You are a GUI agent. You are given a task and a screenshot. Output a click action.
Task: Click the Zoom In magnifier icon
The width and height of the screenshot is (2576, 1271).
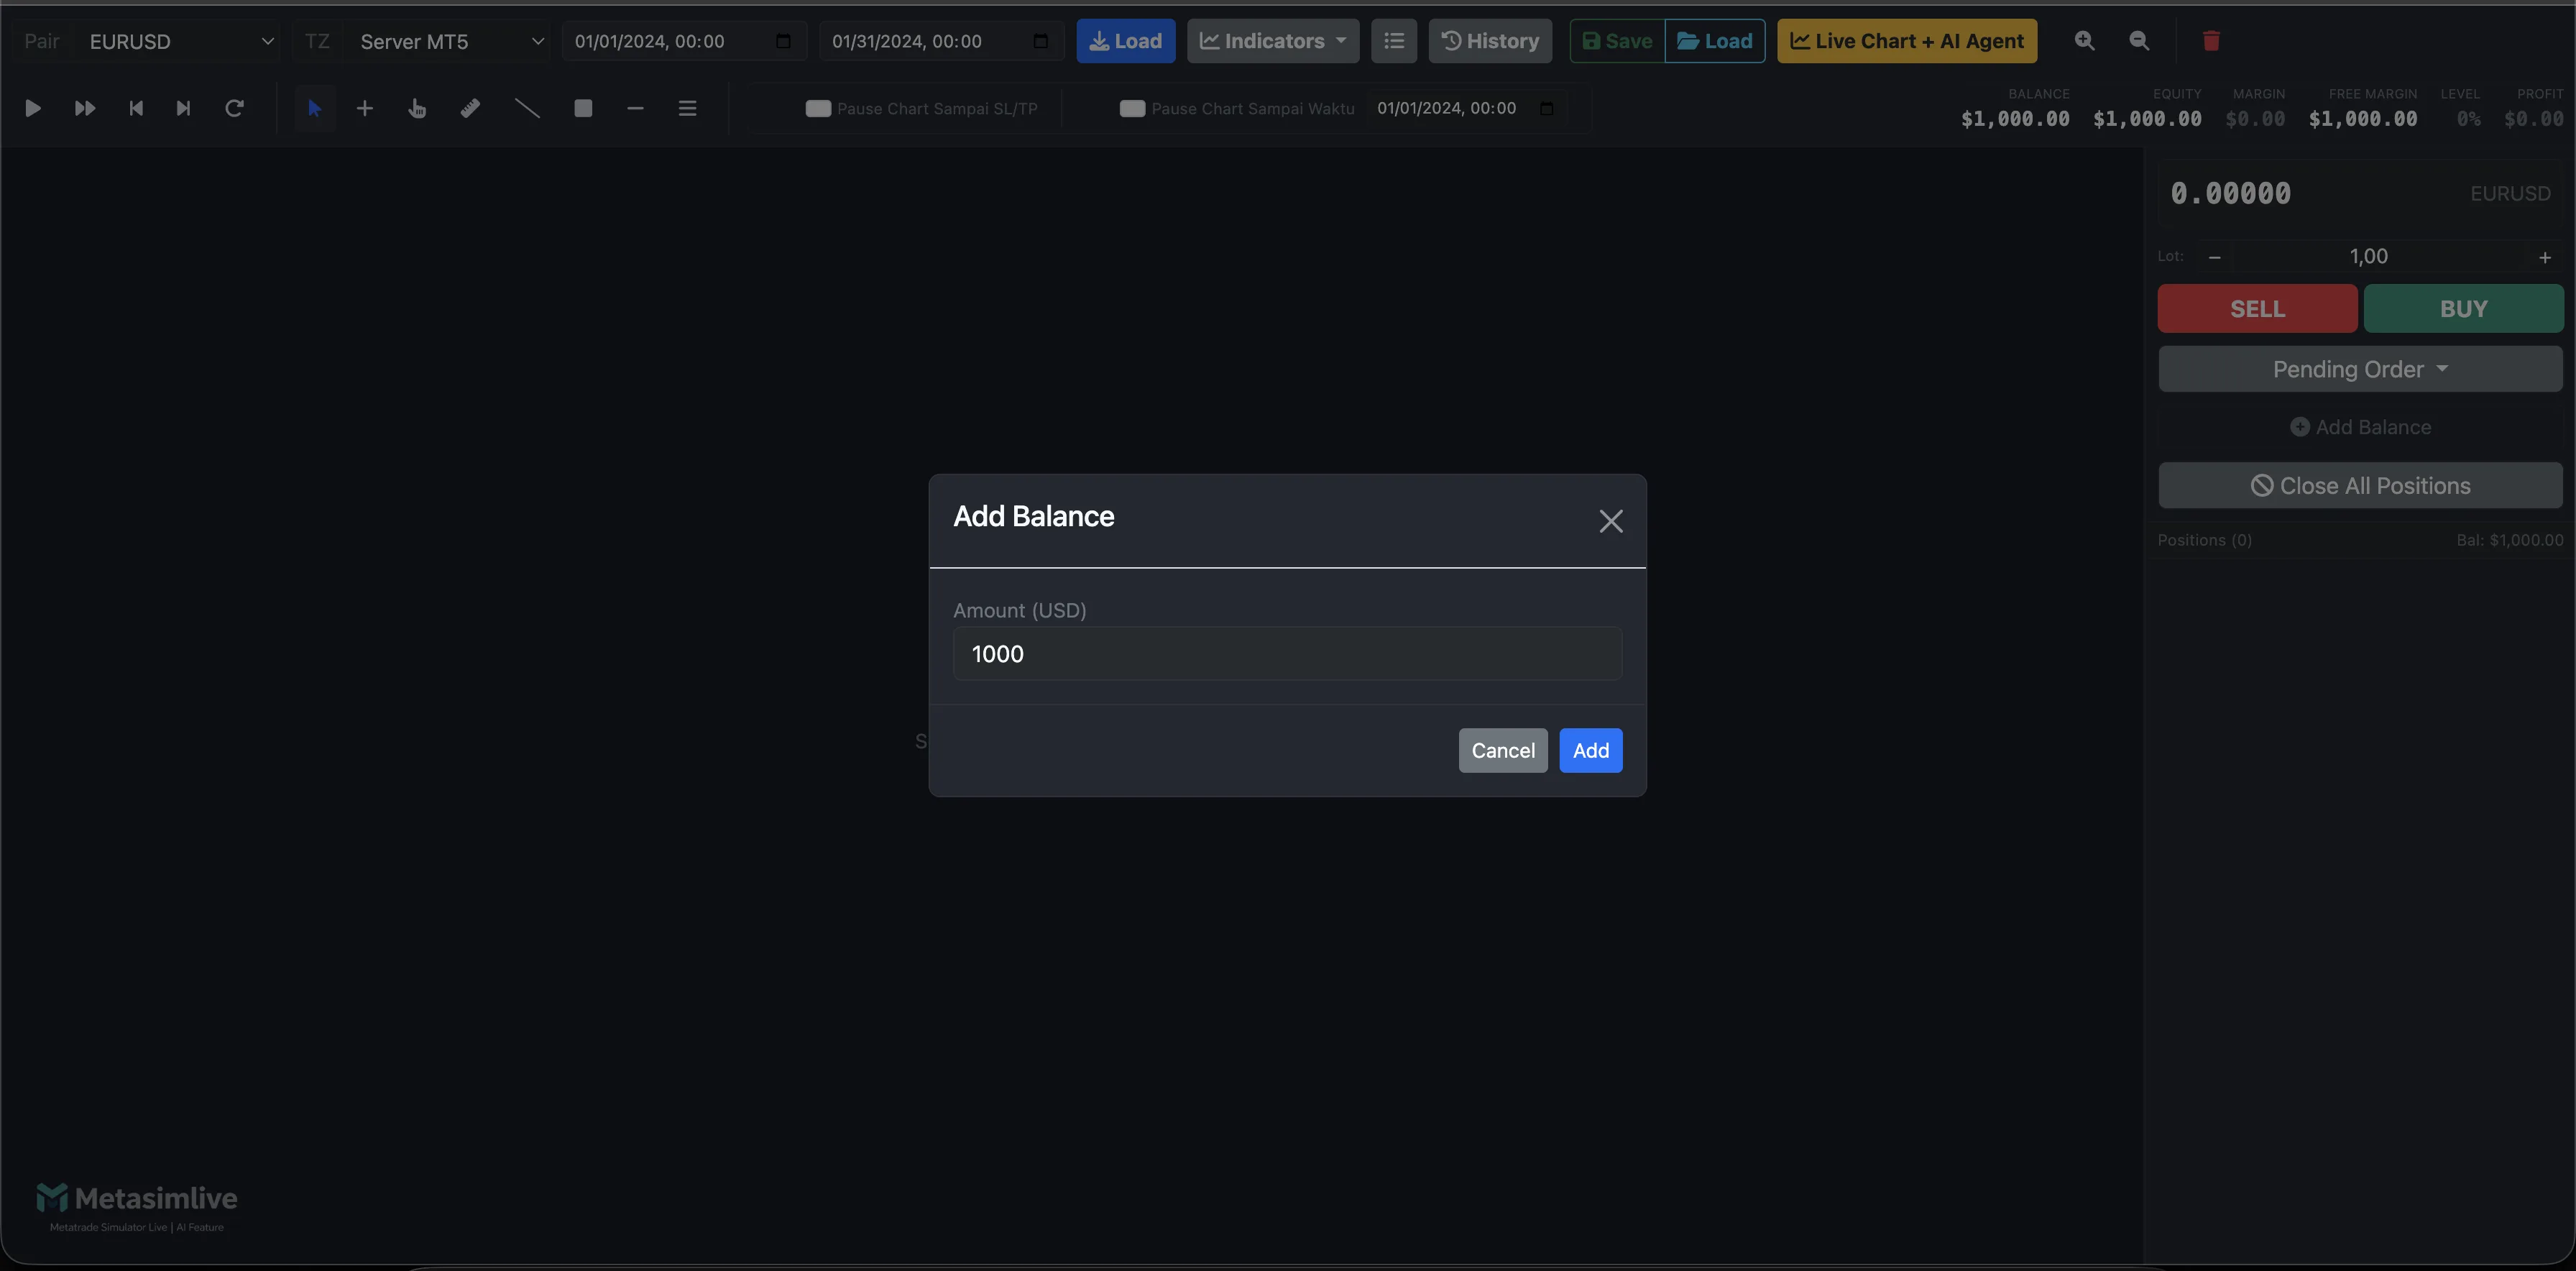(x=2085, y=41)
